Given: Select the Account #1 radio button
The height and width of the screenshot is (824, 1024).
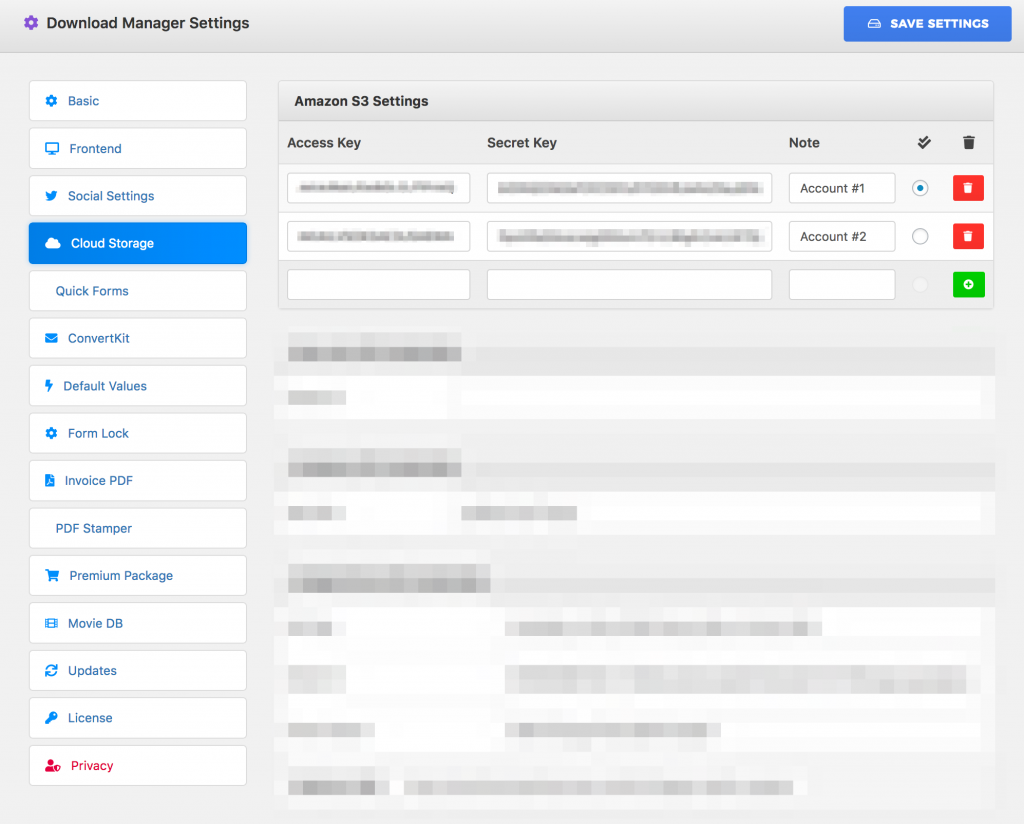Looking at the screenshot, I should [920, 188].
